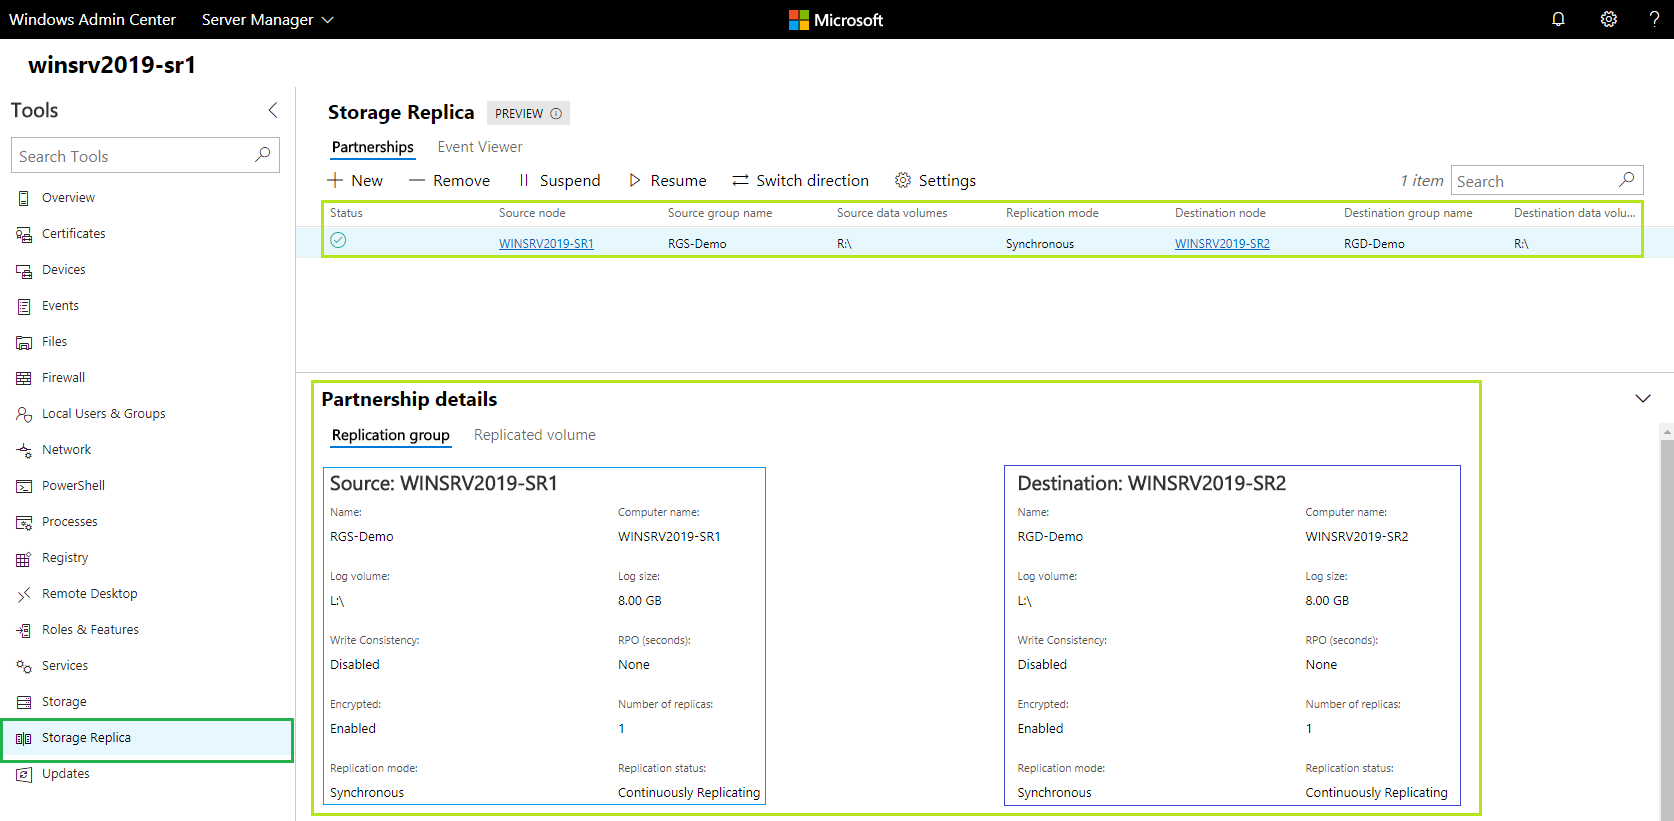
Task: Open the Registry tool icon
Action: (x=24, y=558)
